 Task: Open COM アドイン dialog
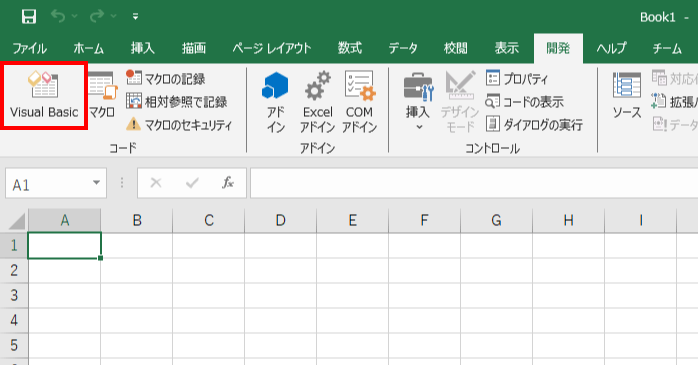[360, 102]
